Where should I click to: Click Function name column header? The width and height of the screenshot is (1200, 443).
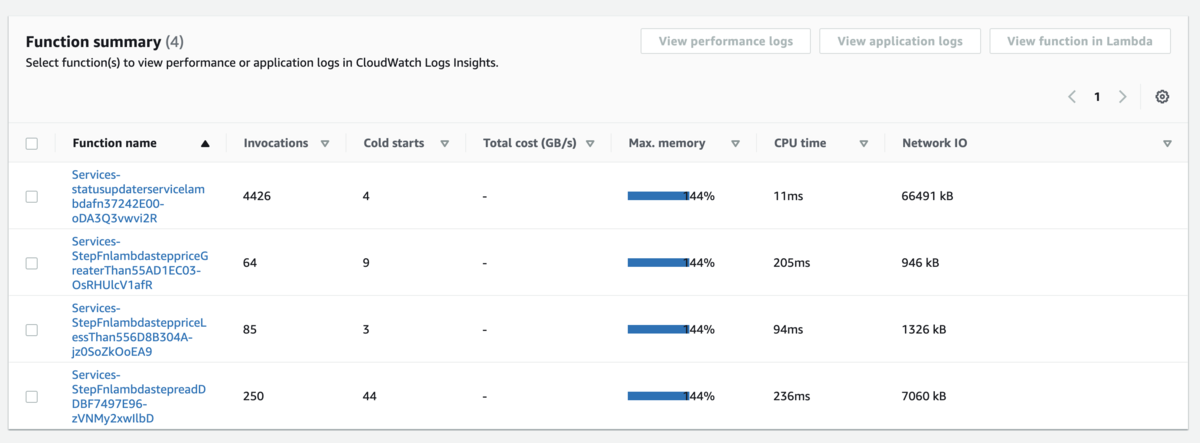click(114, 144)
